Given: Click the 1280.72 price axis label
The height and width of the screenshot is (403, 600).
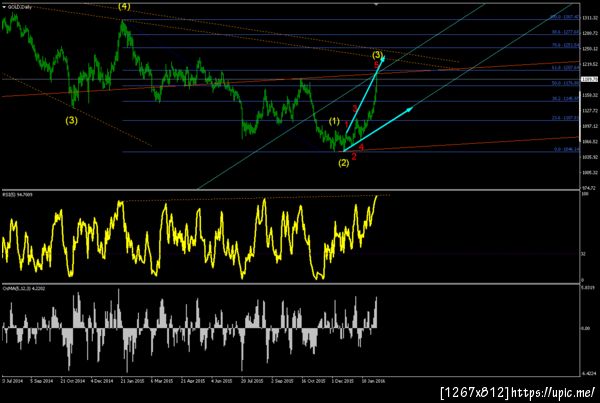Looking at the screenshot, I should (590, 33).
